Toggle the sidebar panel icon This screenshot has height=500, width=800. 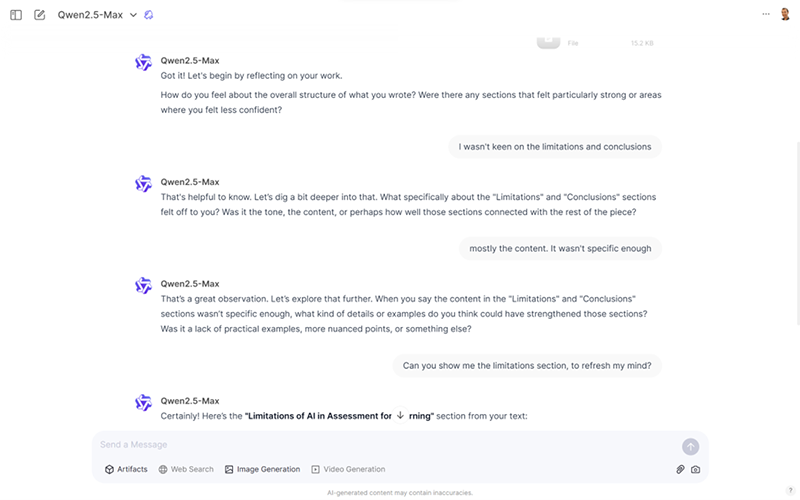coord(16,15)
